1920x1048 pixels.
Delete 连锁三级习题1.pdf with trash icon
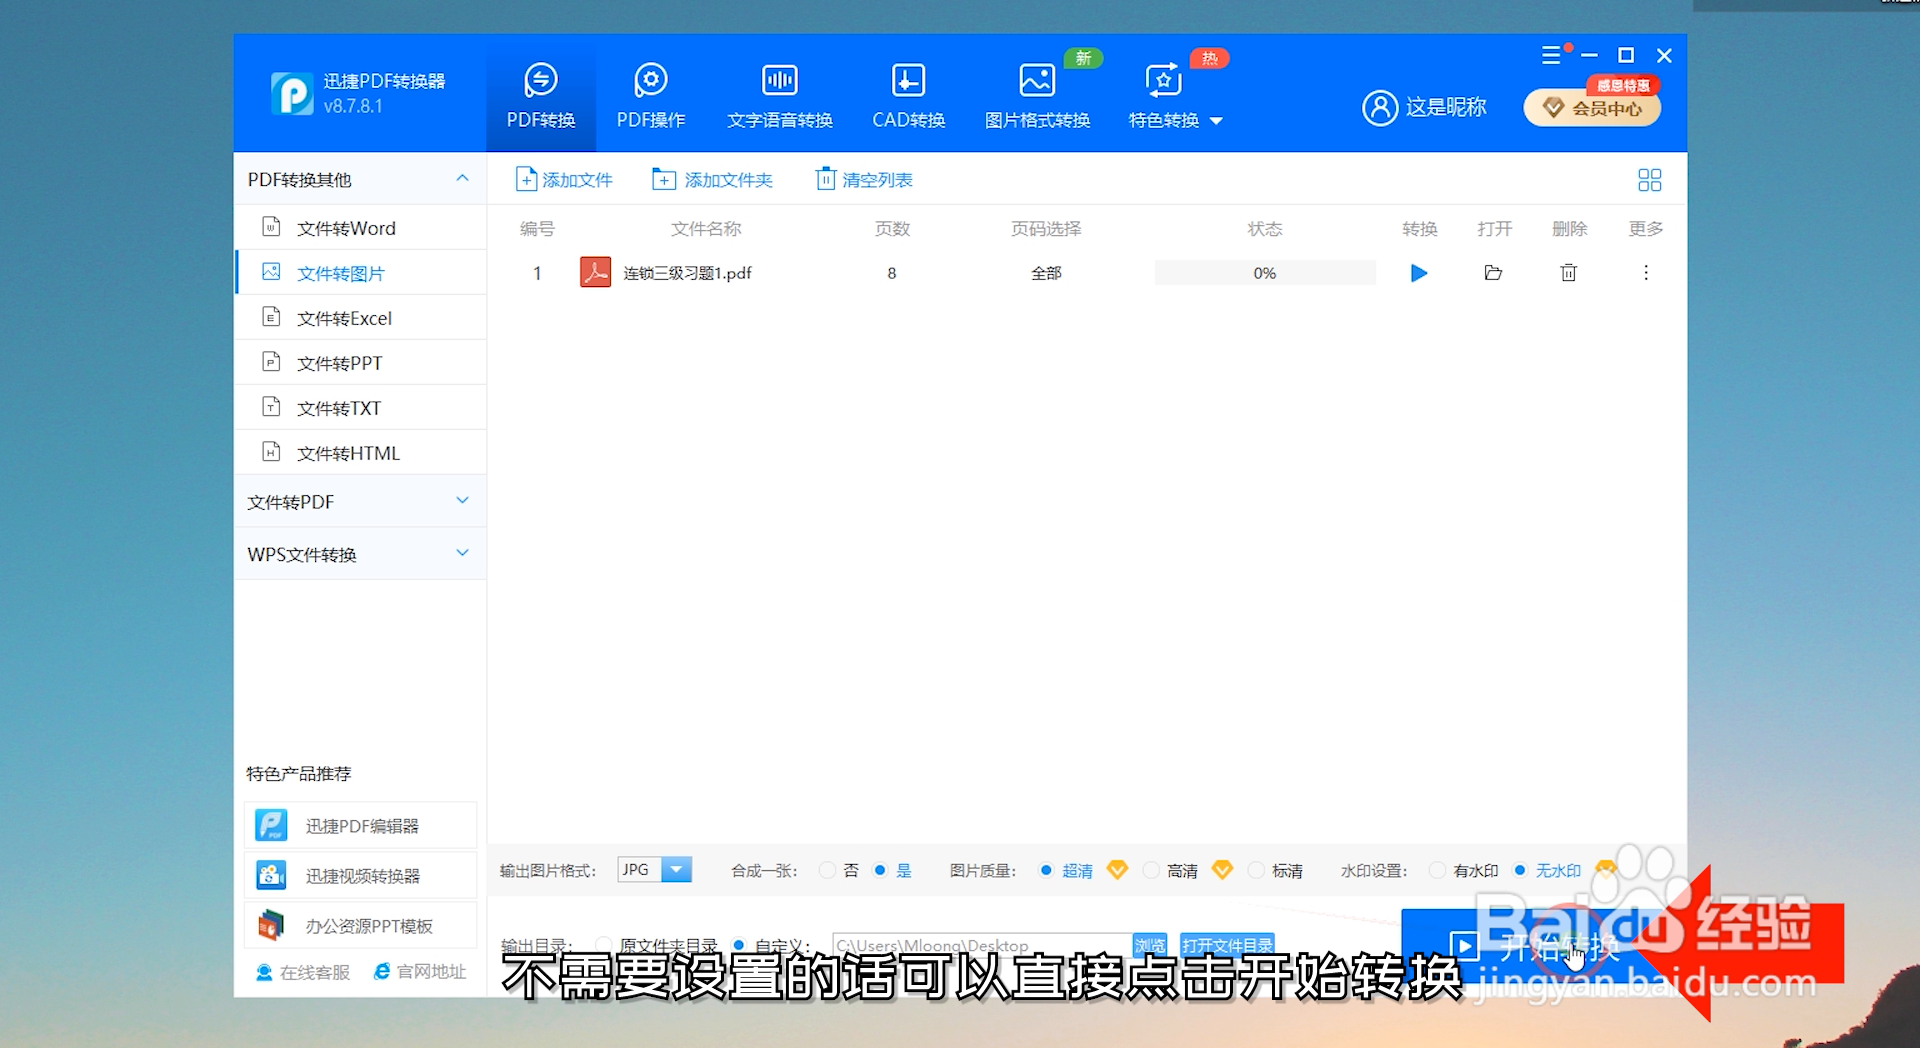point(1569,273)
